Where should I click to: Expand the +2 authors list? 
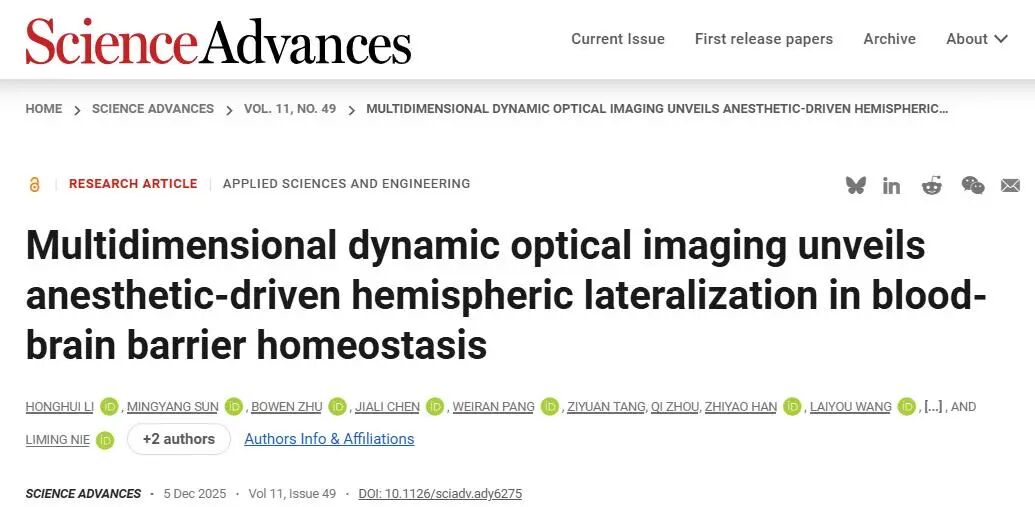(178, 439)
